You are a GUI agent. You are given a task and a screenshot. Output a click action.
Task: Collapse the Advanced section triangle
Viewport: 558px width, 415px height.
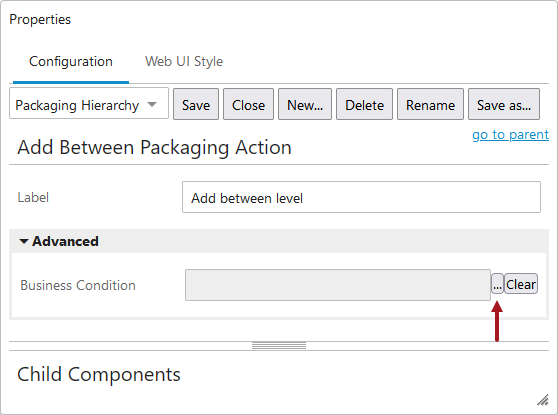pyautogui.click(x=23, y=242)
